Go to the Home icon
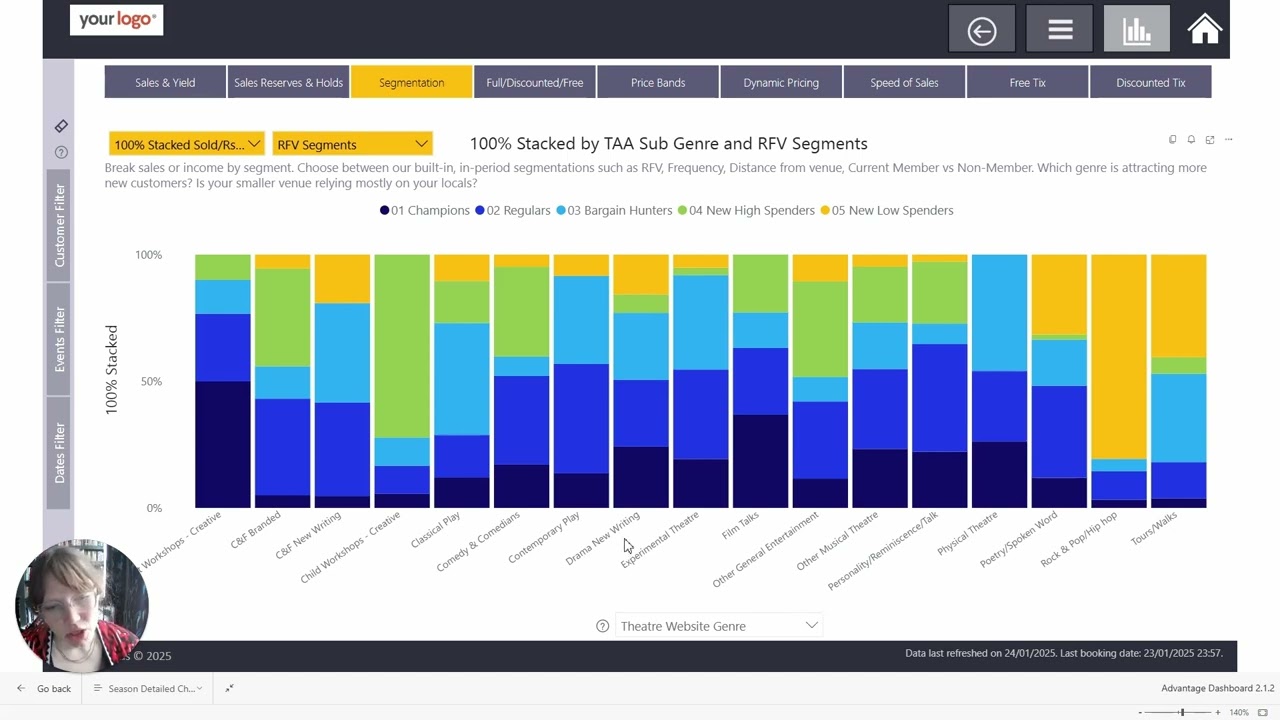Screen dimensions: 1280x720 coord(1205,30)
